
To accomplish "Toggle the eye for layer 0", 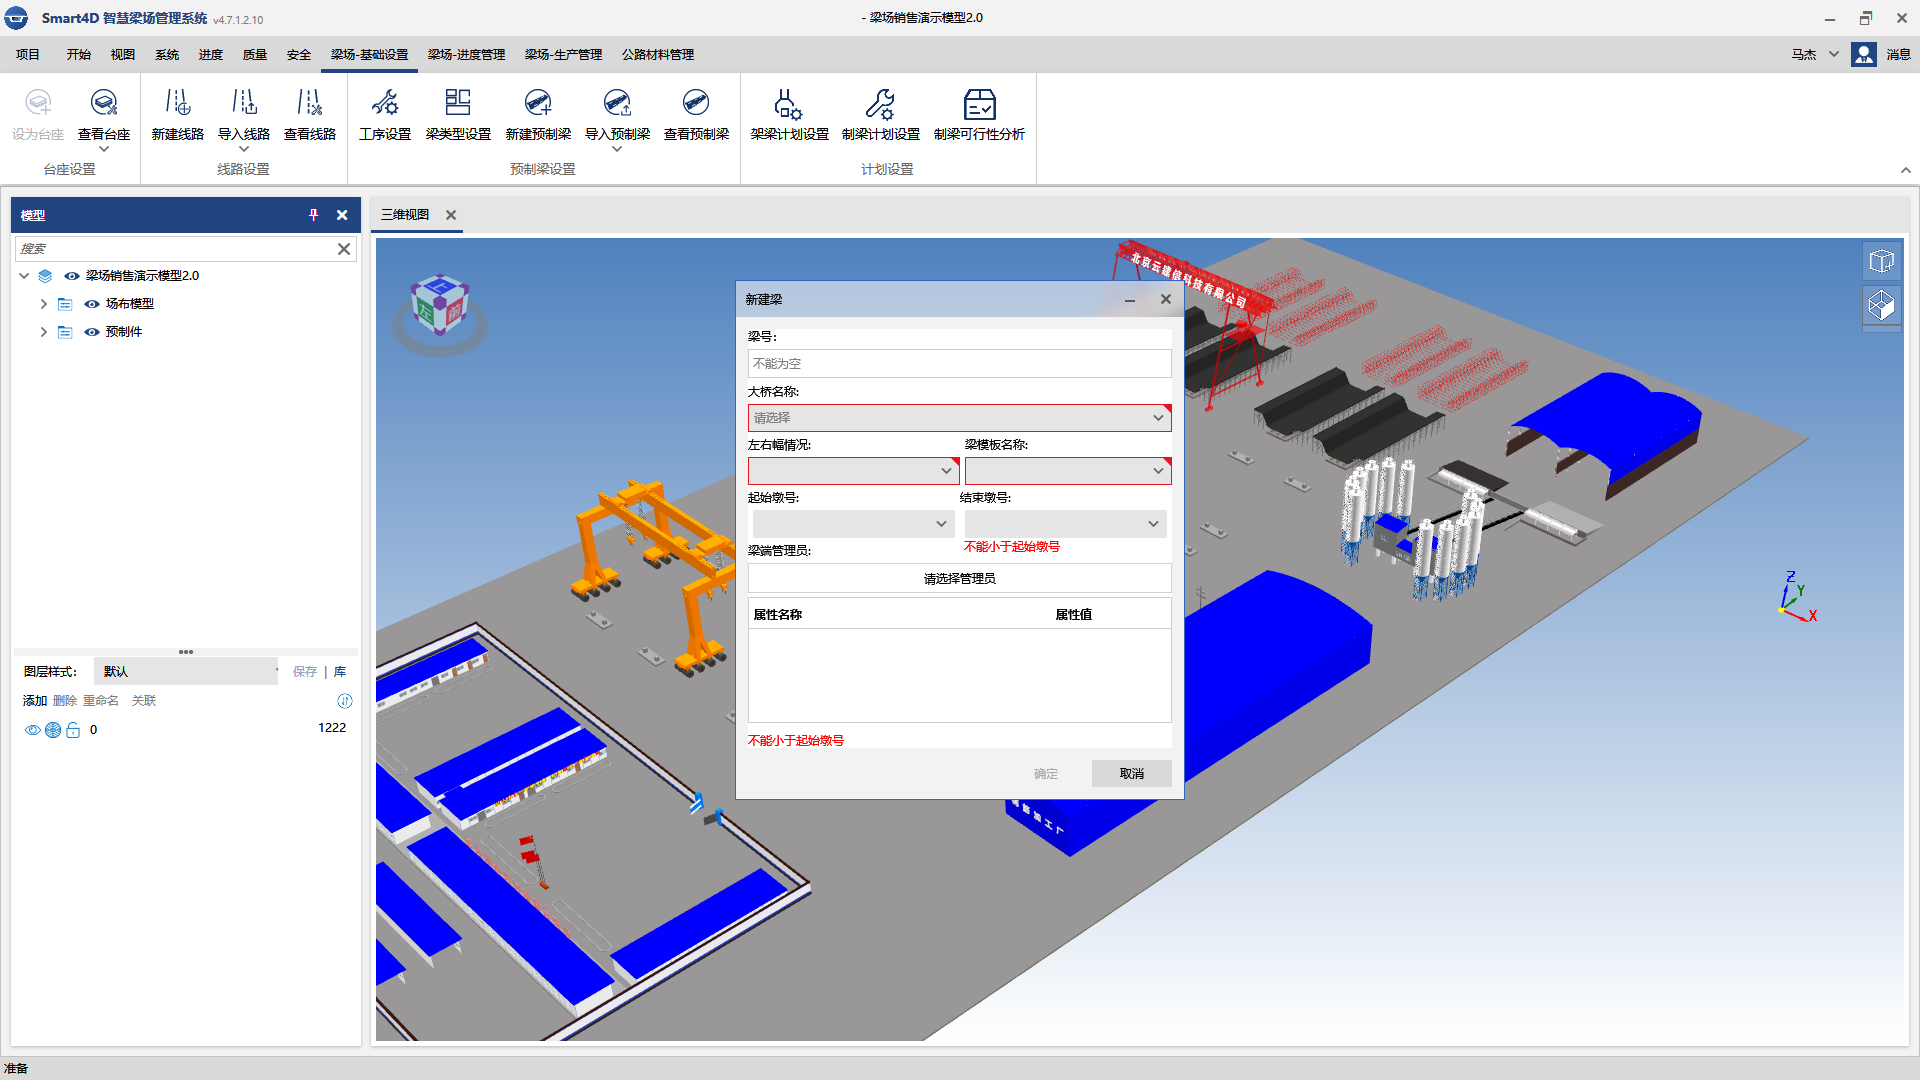I will [32, 730].
